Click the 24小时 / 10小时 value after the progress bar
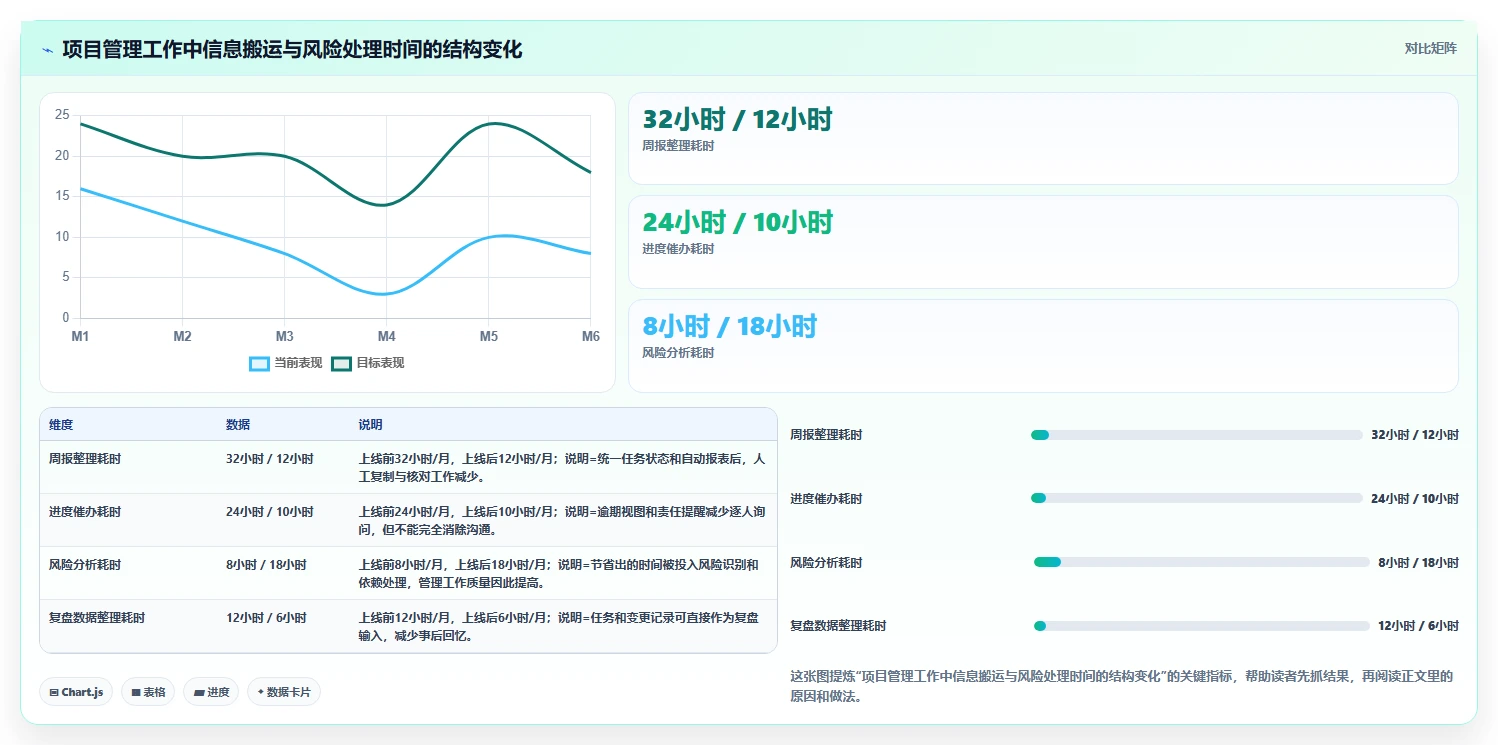 [1415, 499]
